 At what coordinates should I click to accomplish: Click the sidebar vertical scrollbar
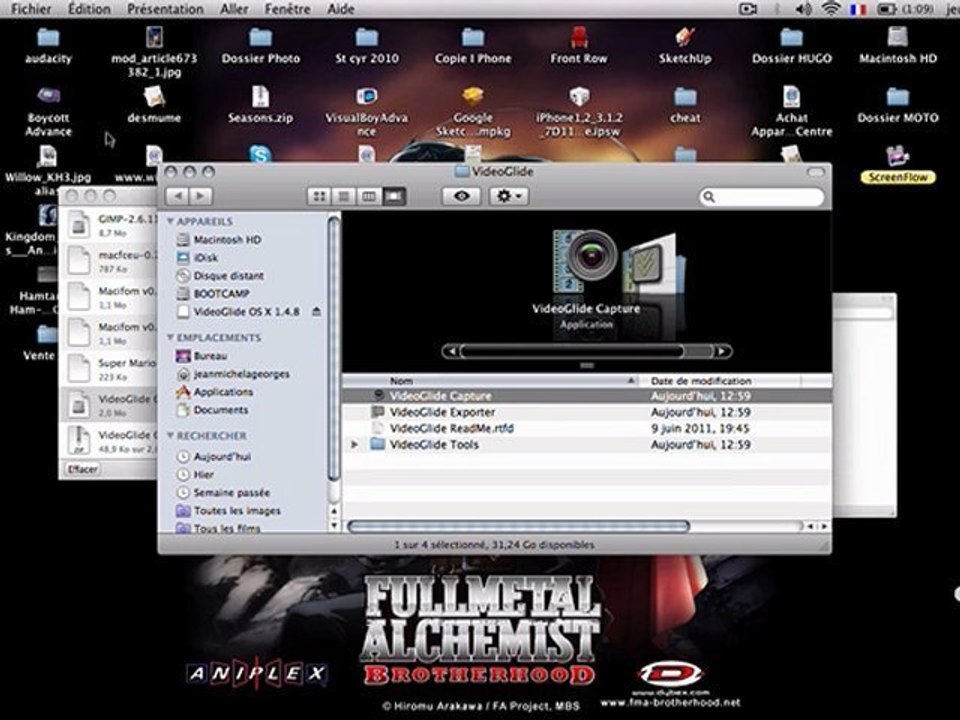coord(334,349)
